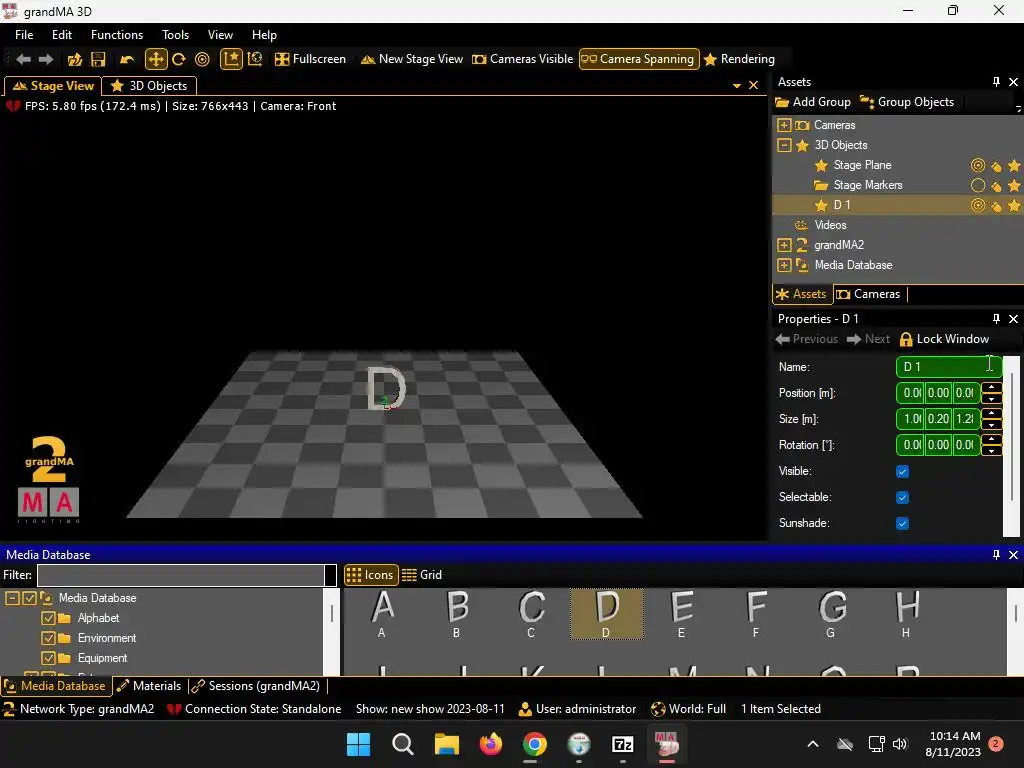Viewport: 1024px width, 768px height.
Task: Click the Properties panel vertical scrollbar
Action: tap(1012, 446)
